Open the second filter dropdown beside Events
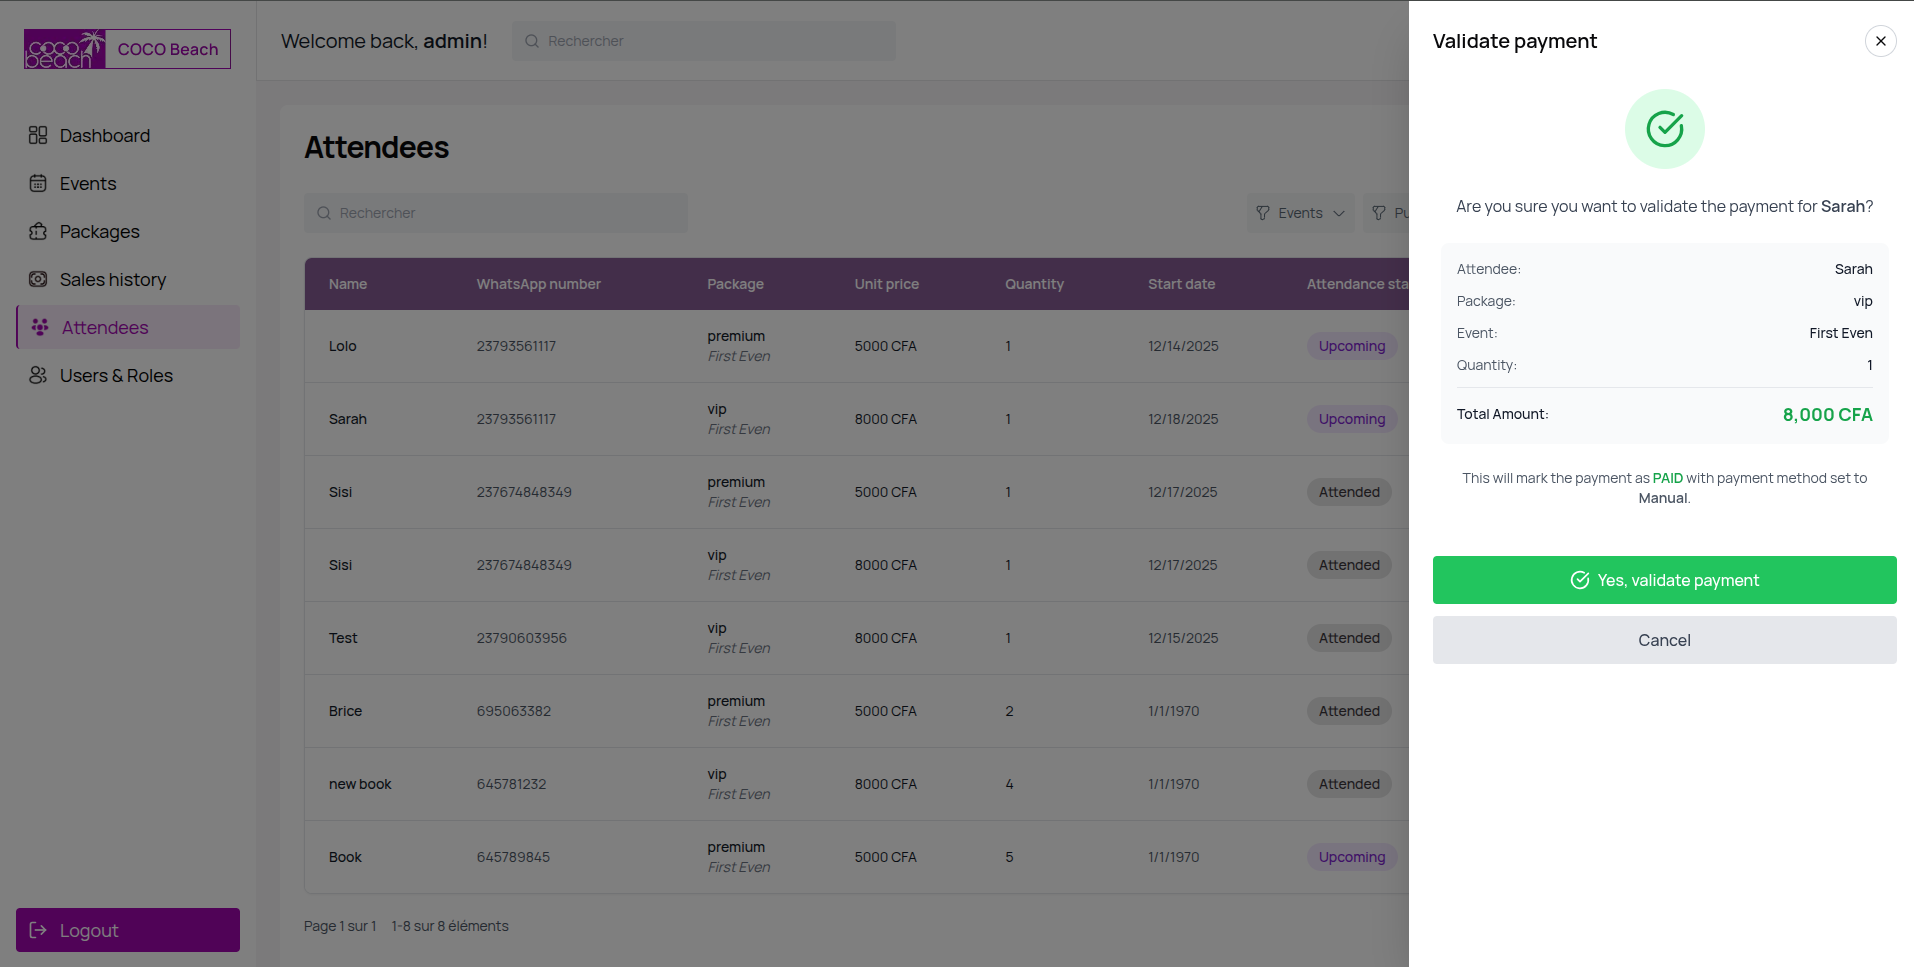 click(x=1388, y=213)
